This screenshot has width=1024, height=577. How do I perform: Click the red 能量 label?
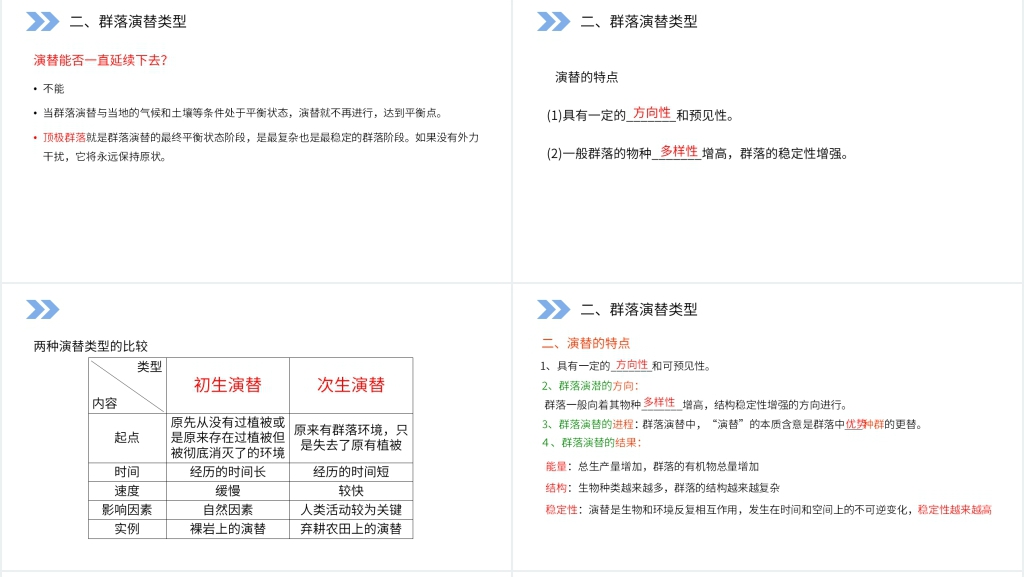pos(556,466)
